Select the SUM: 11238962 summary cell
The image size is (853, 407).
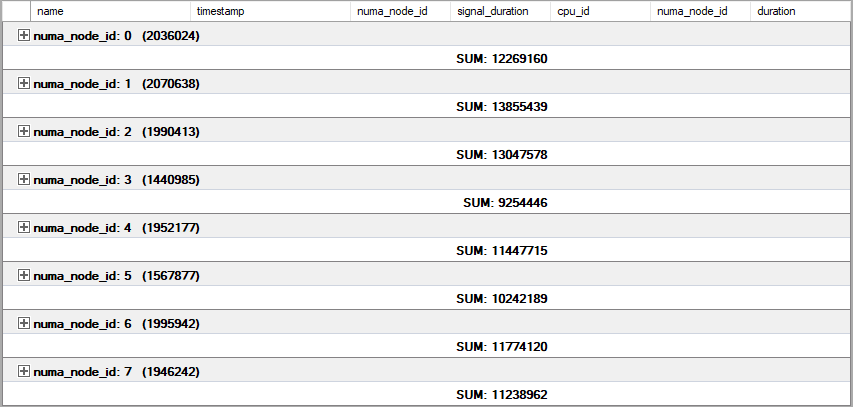click(x=501, y=395)
